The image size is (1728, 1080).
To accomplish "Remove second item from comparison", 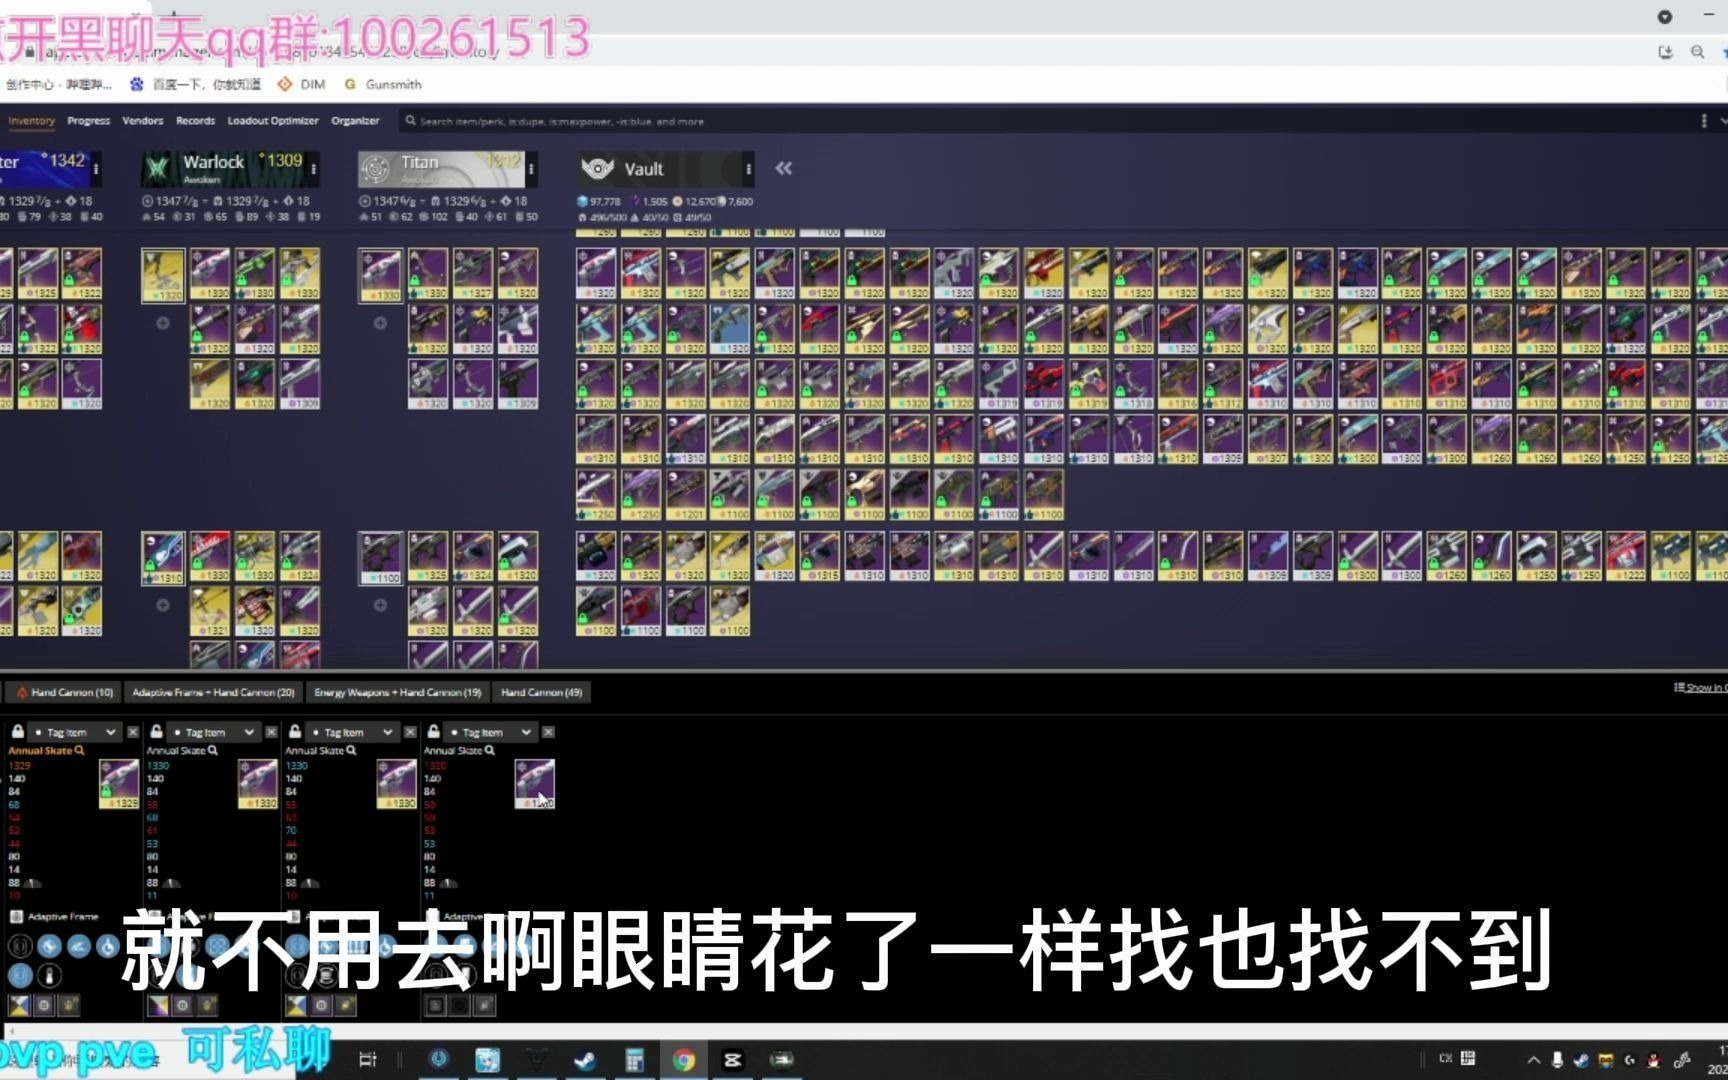I will pos(271,732).
